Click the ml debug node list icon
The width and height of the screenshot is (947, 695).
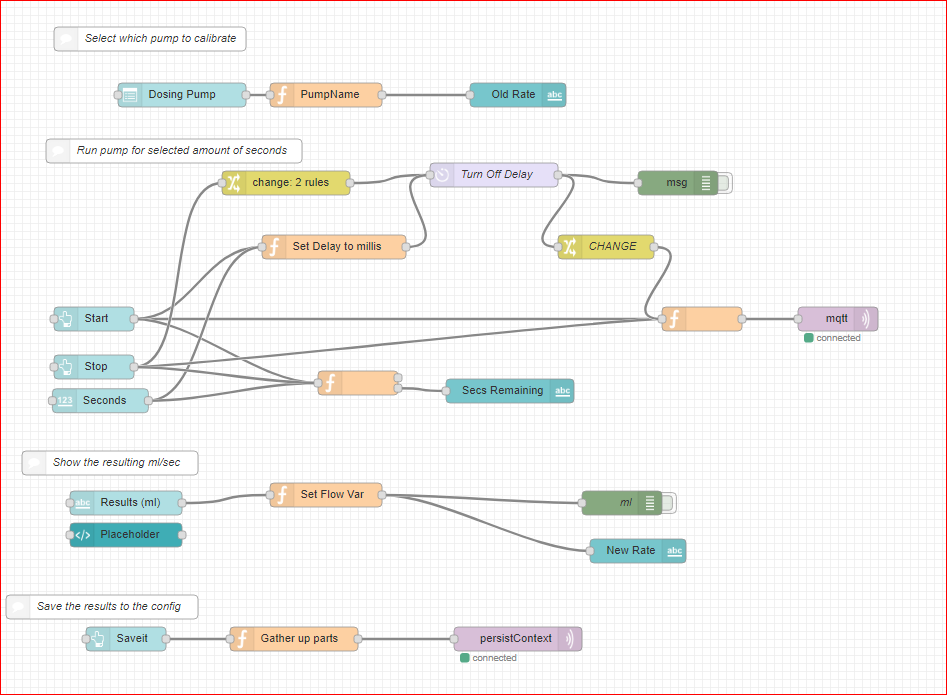coord(650,502)
